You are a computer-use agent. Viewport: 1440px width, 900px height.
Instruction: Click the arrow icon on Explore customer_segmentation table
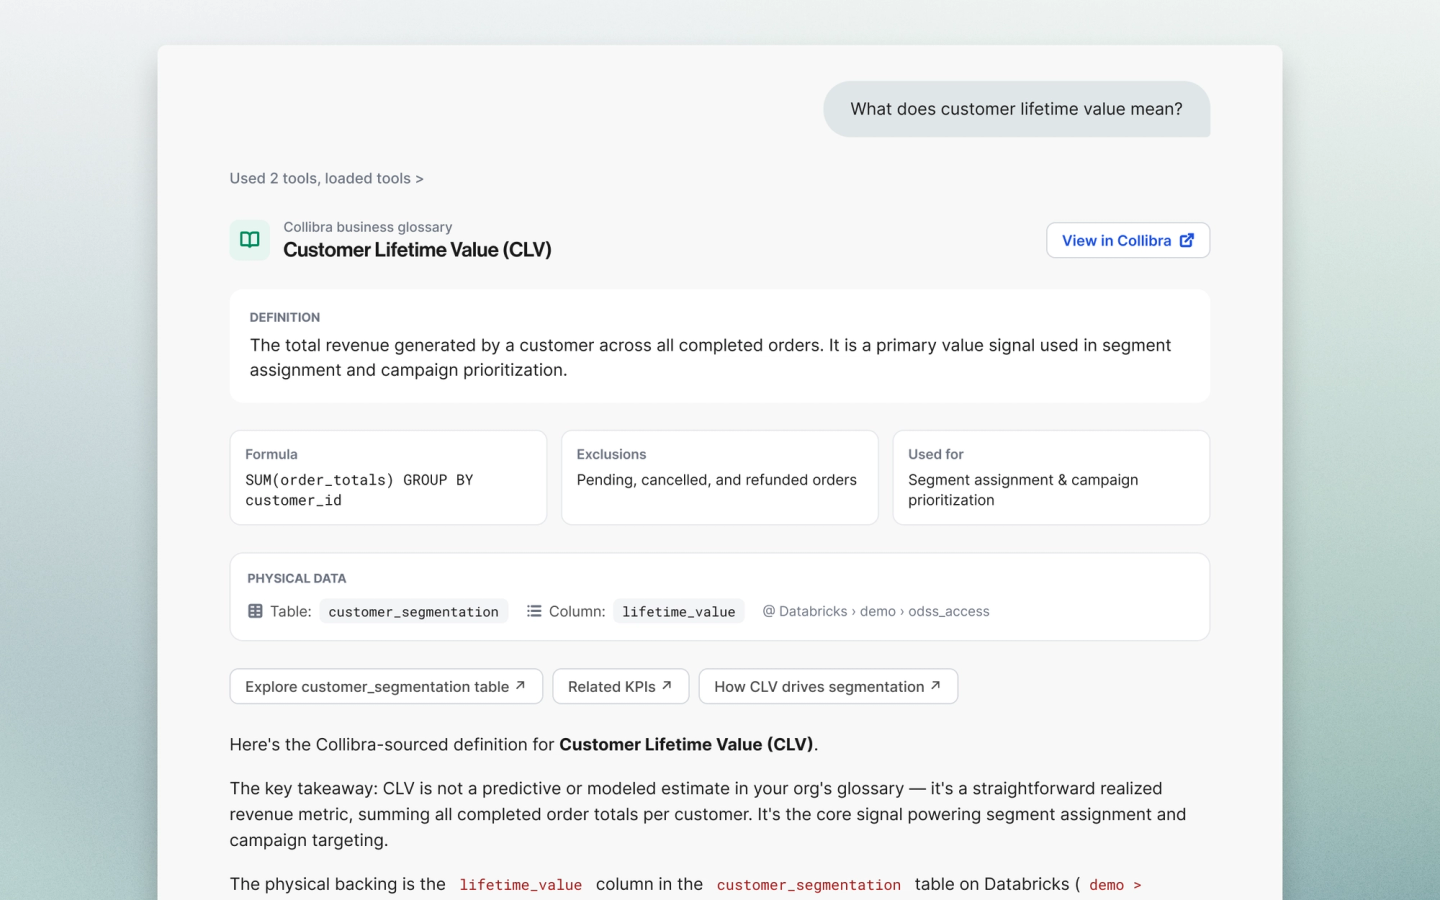520,685
